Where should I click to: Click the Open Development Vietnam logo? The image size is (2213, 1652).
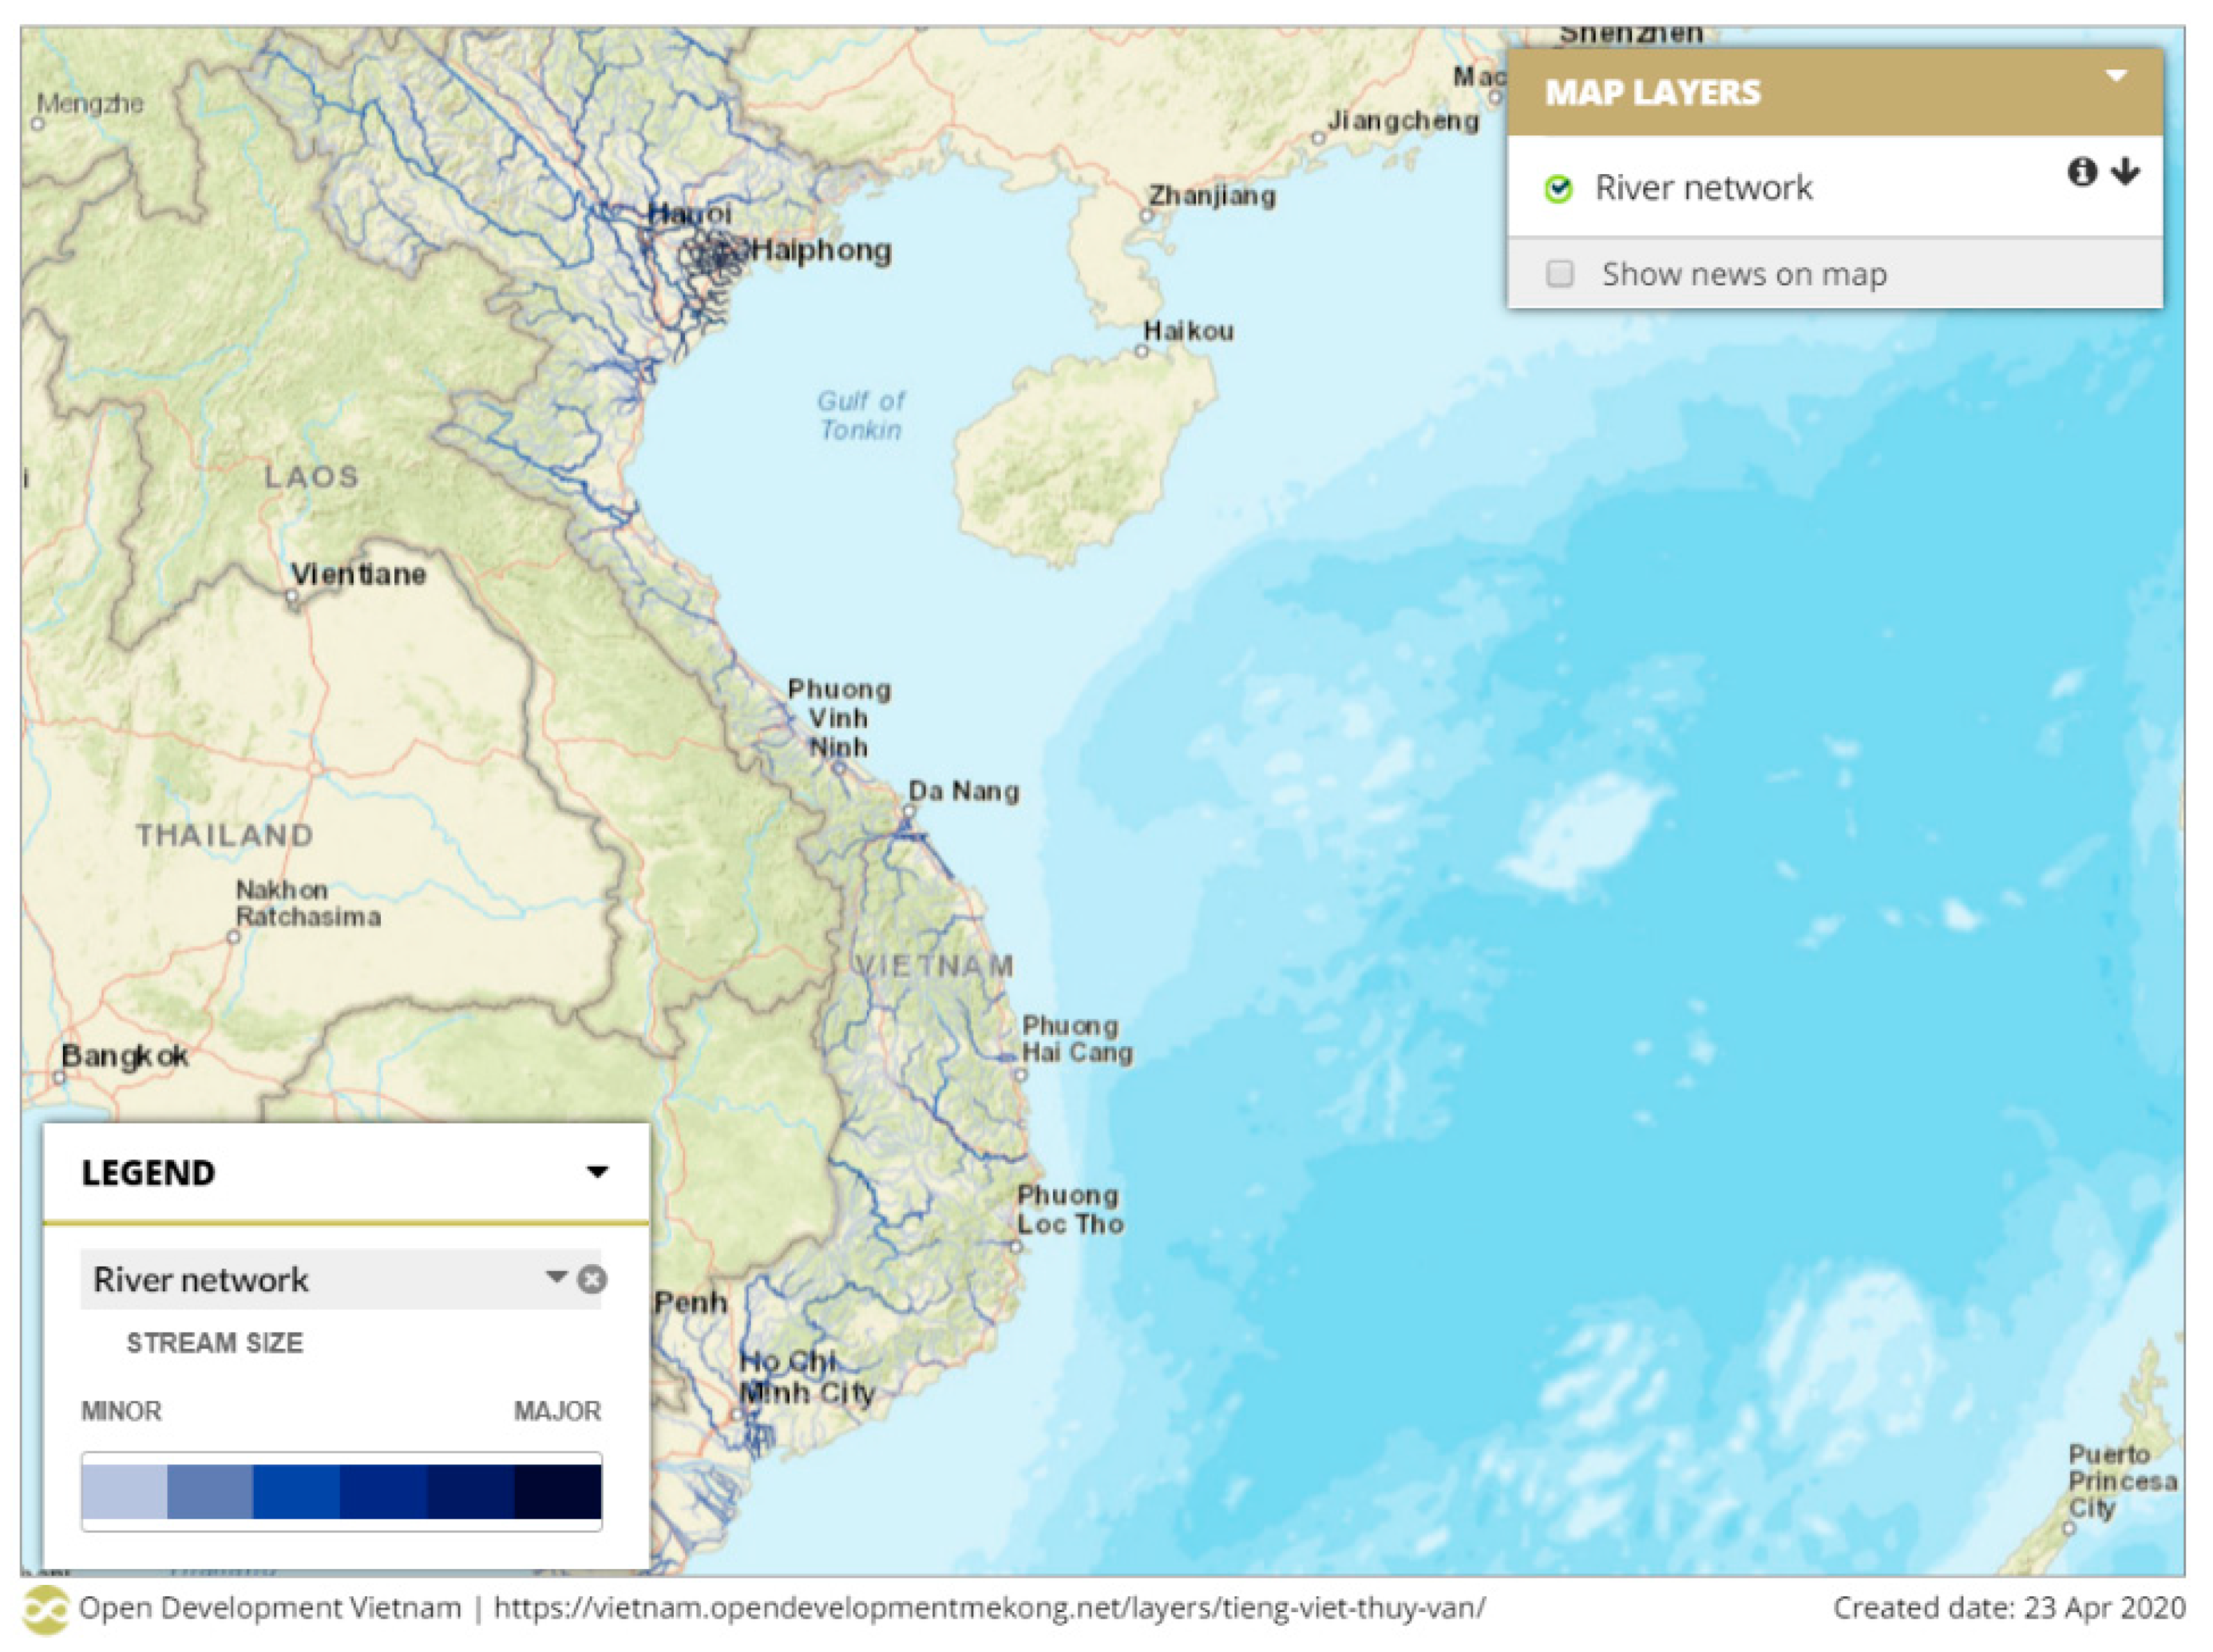tap(45, 1609)
